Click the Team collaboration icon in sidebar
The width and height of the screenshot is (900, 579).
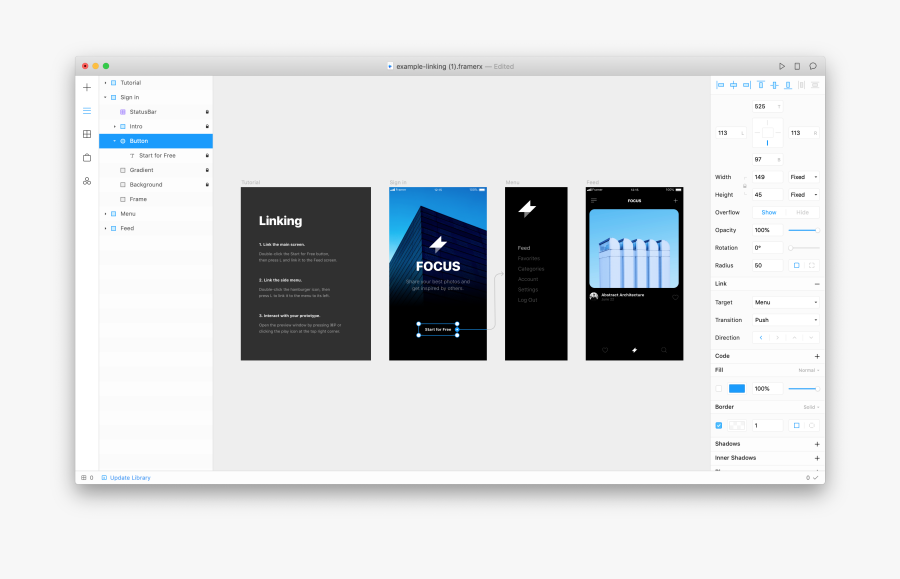87,181
